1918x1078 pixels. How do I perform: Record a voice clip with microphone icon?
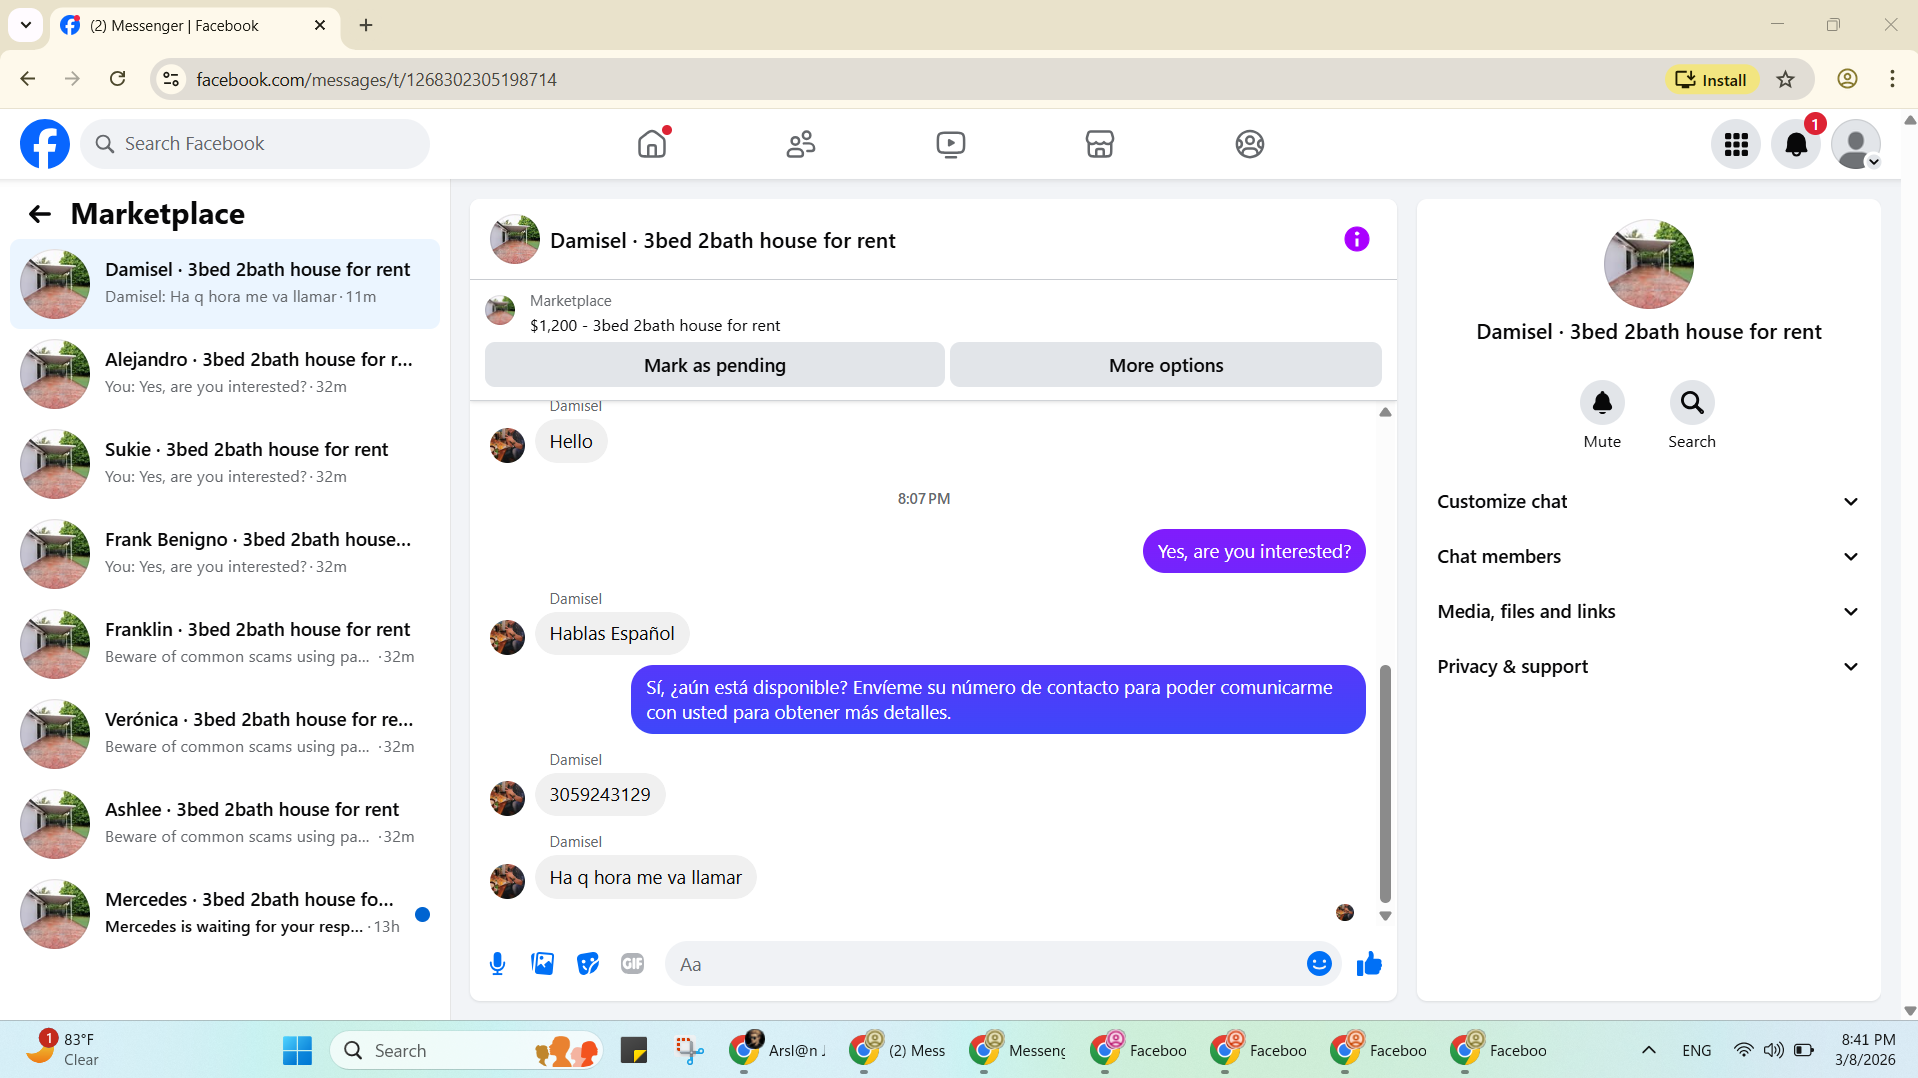(497, 963)
